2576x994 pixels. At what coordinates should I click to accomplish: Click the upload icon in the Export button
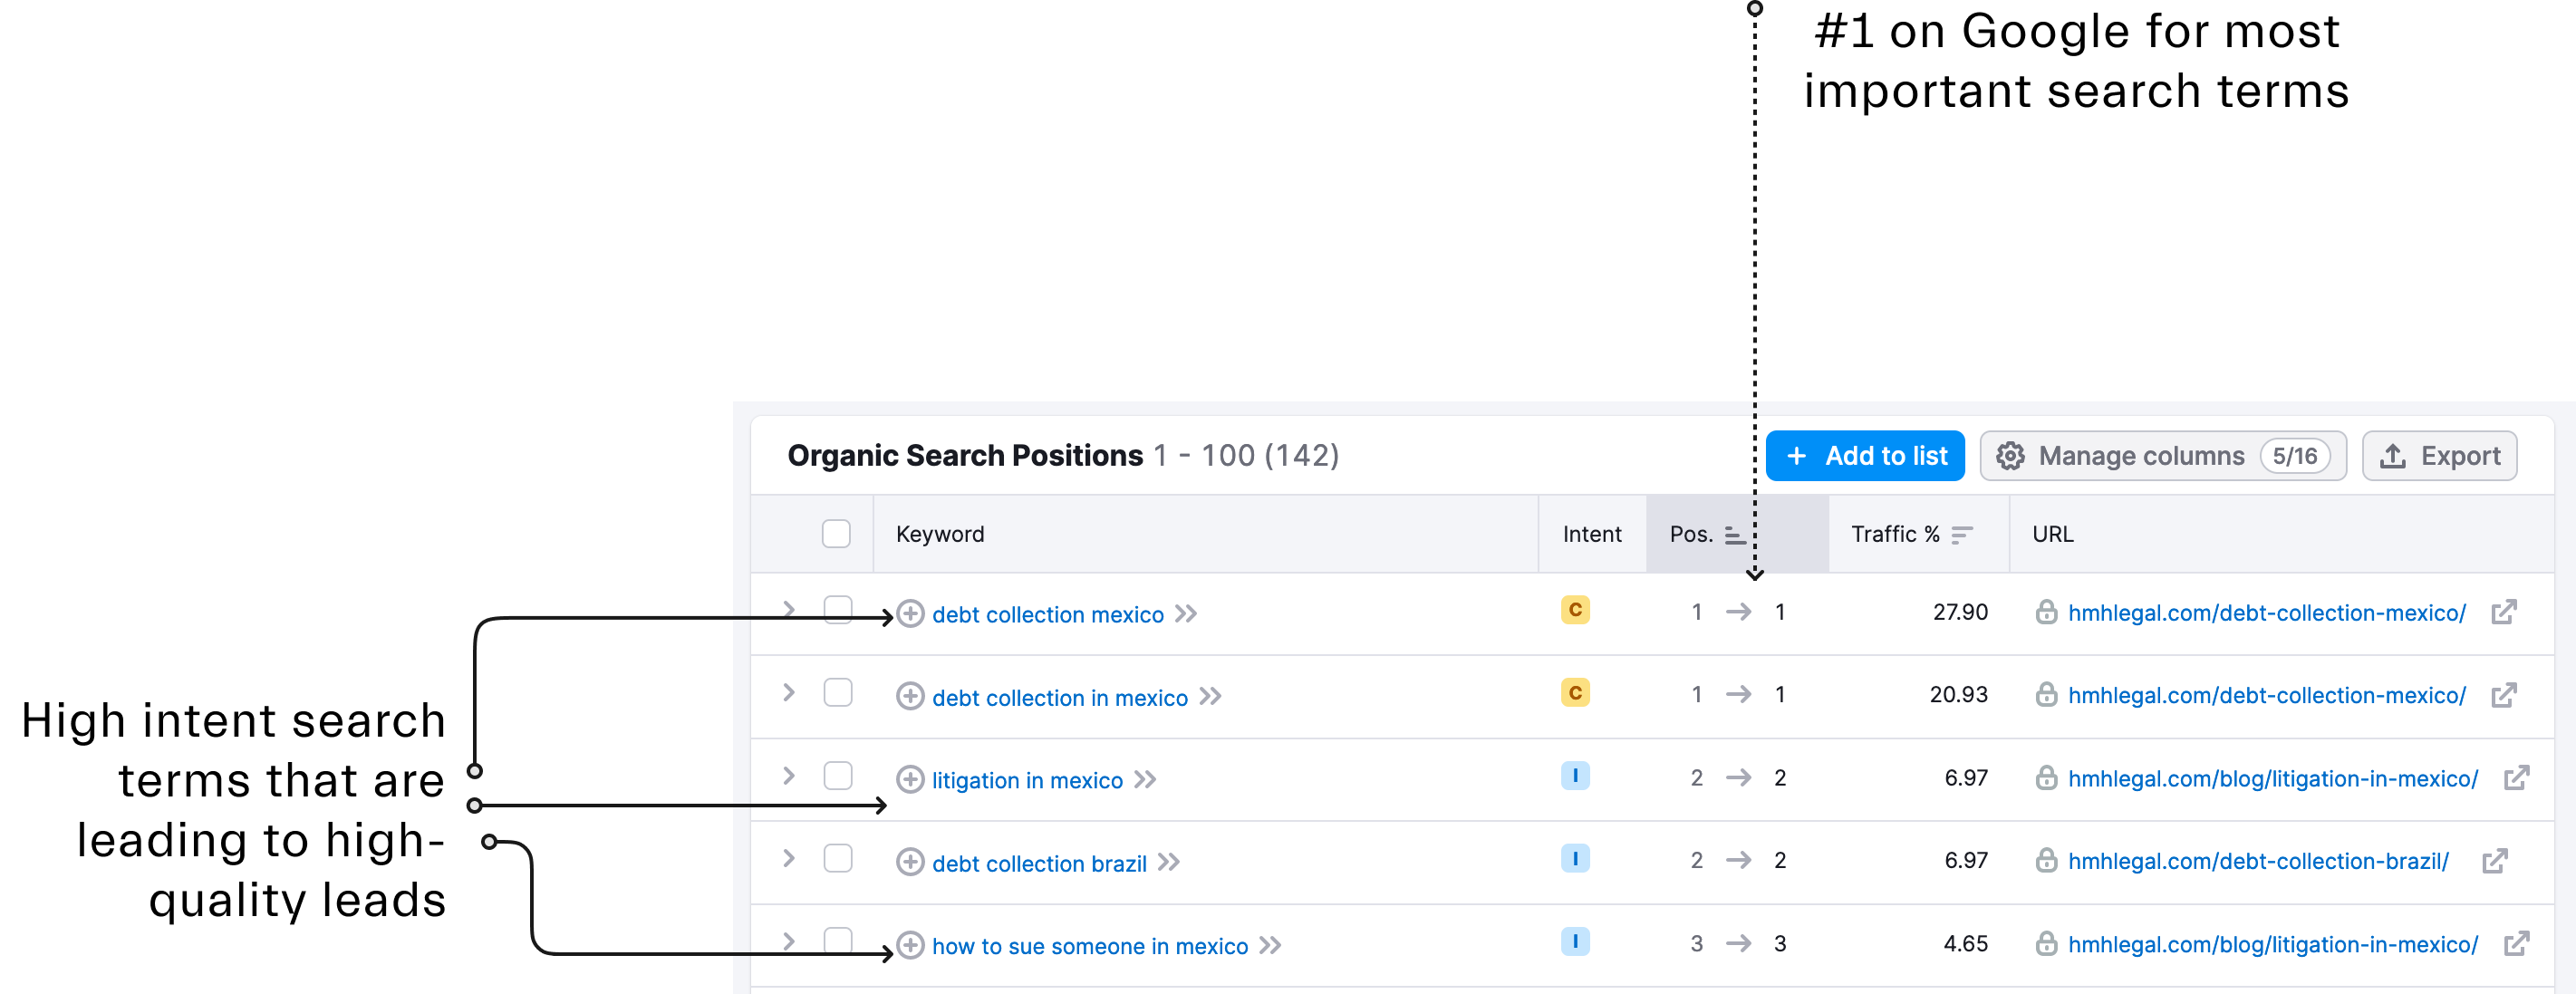click(2395, 455)
